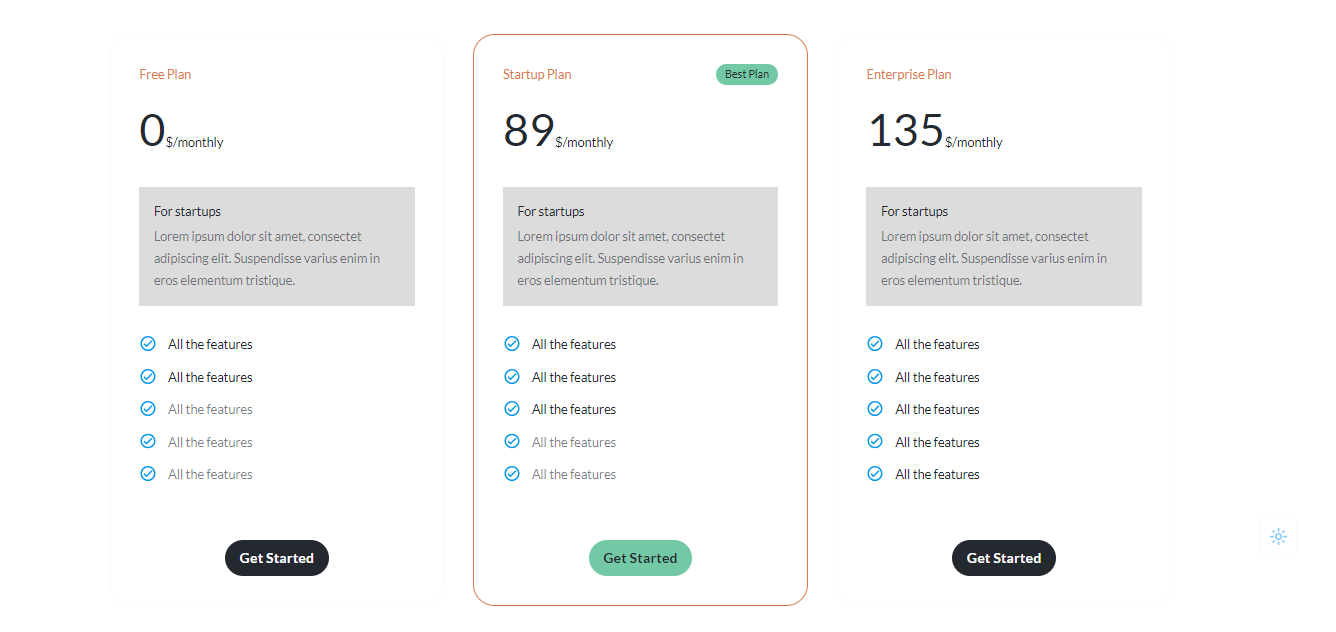This screenshot has width=1336, height=632.
Task: Click the first check icon in Startup Plan
Action: [x=512, y=344]
